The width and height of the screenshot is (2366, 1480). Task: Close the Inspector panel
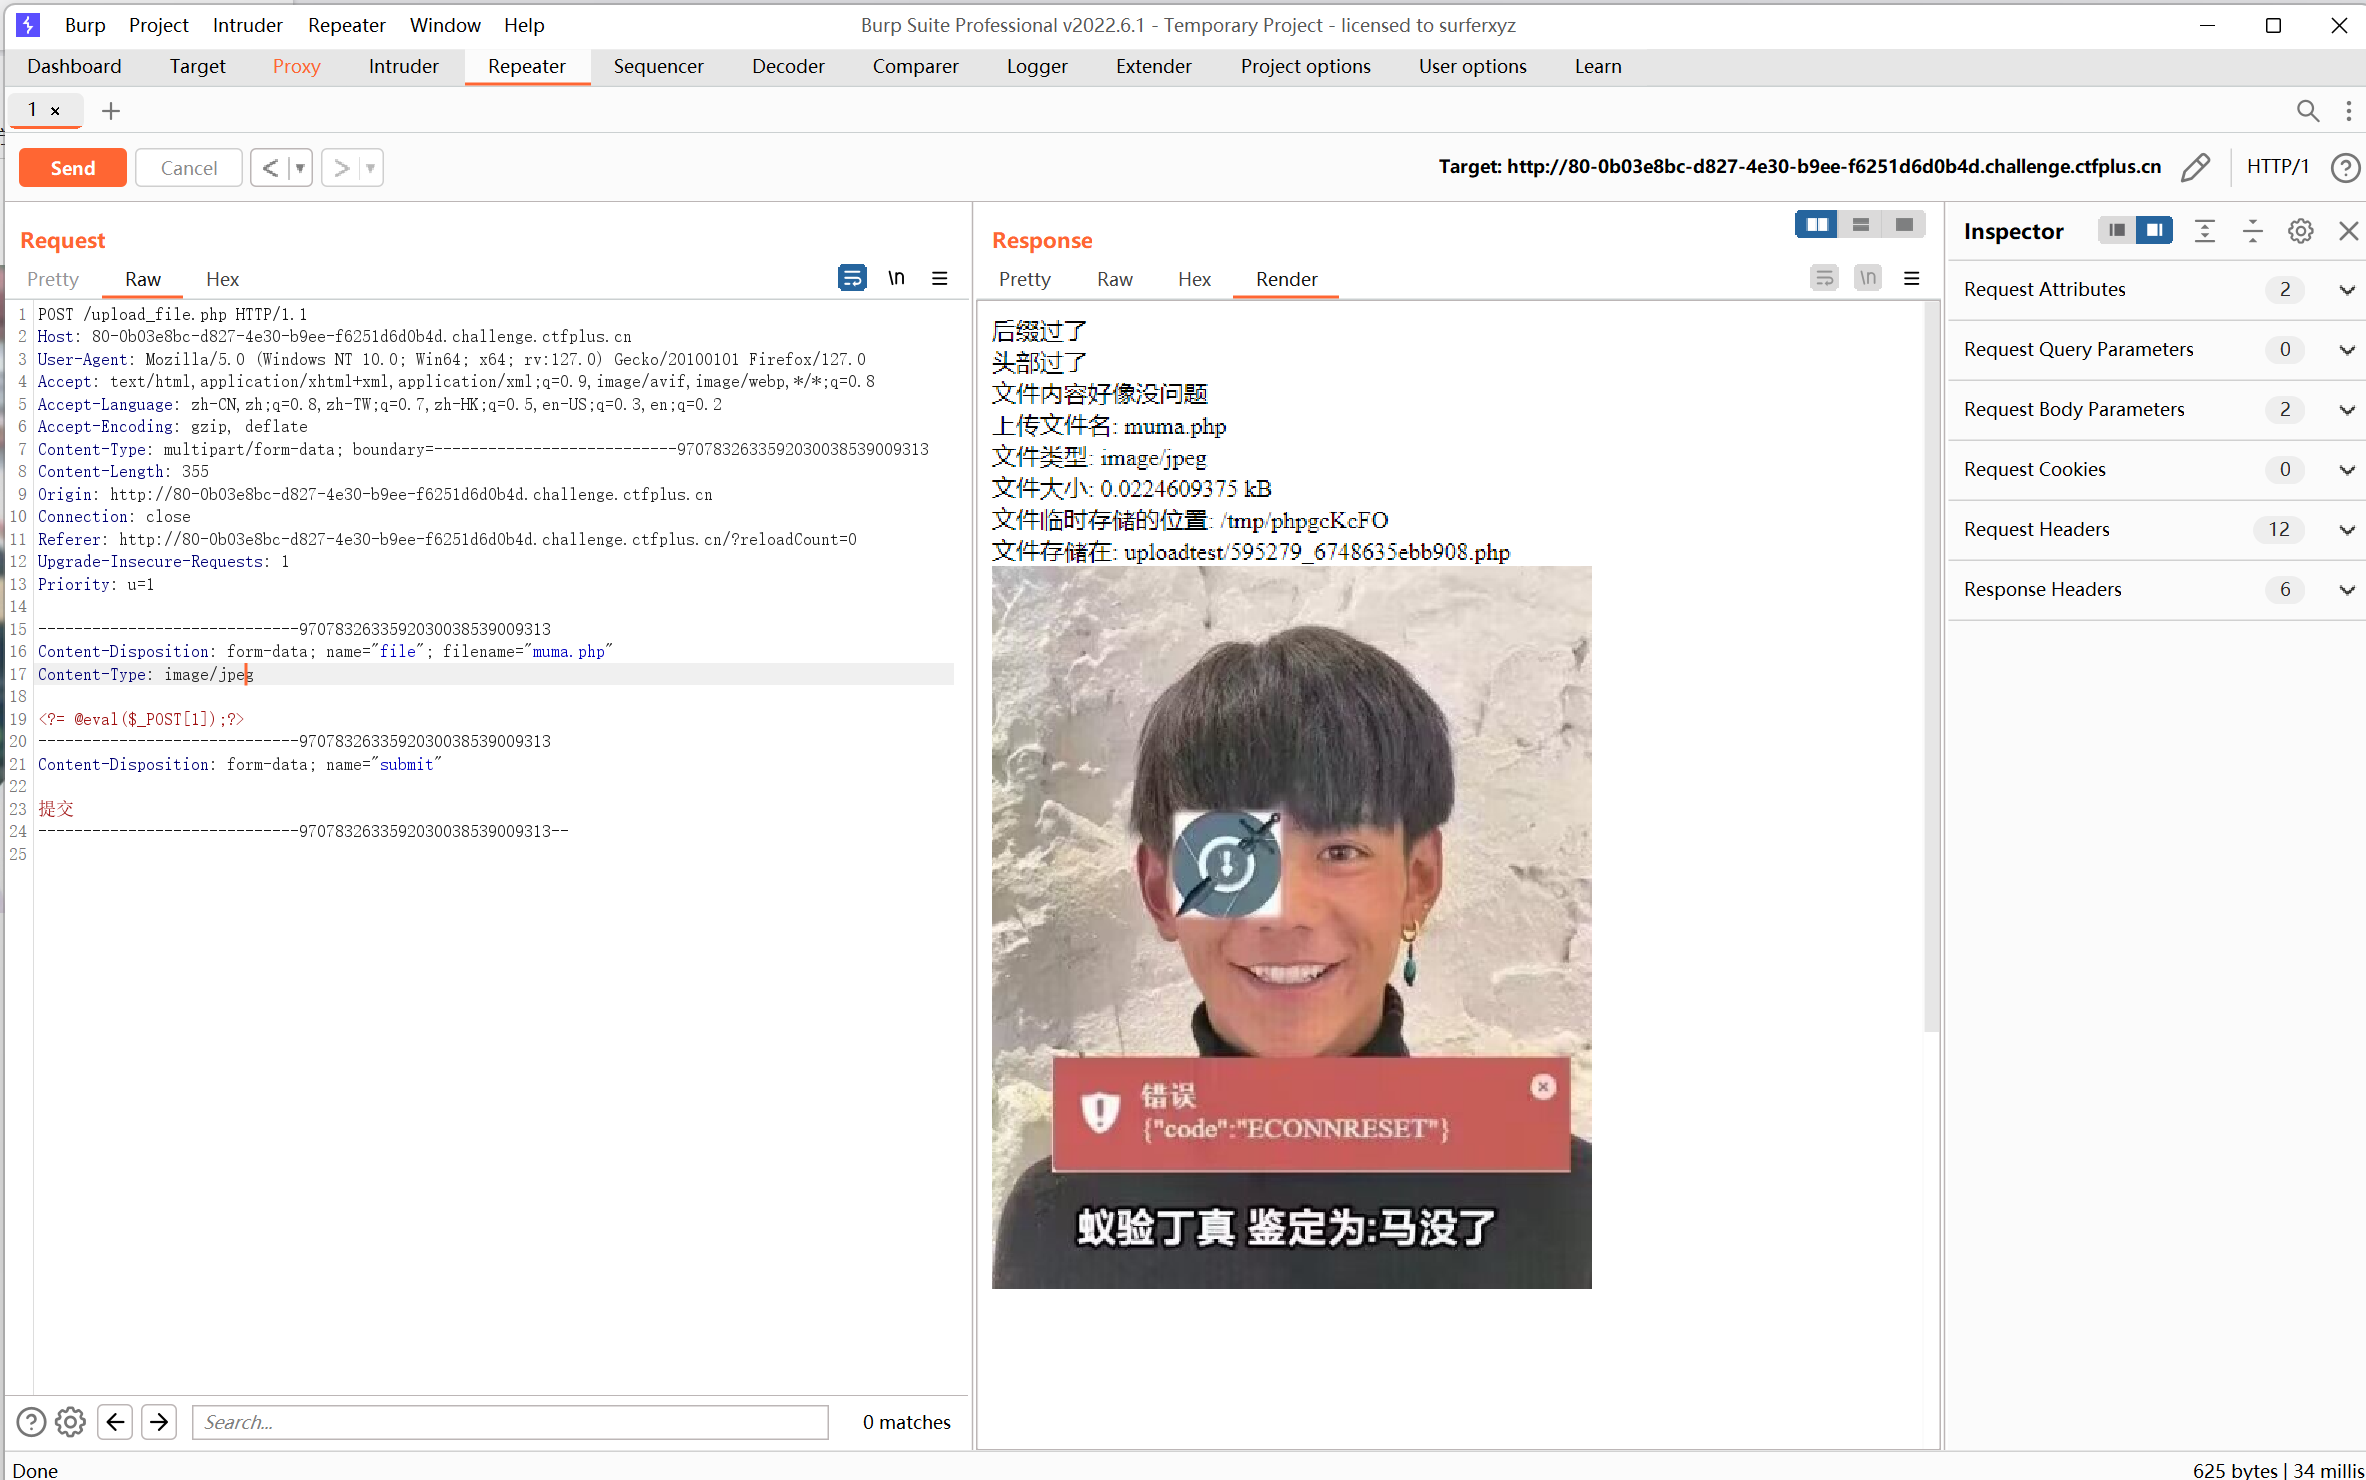[2348, 231]
